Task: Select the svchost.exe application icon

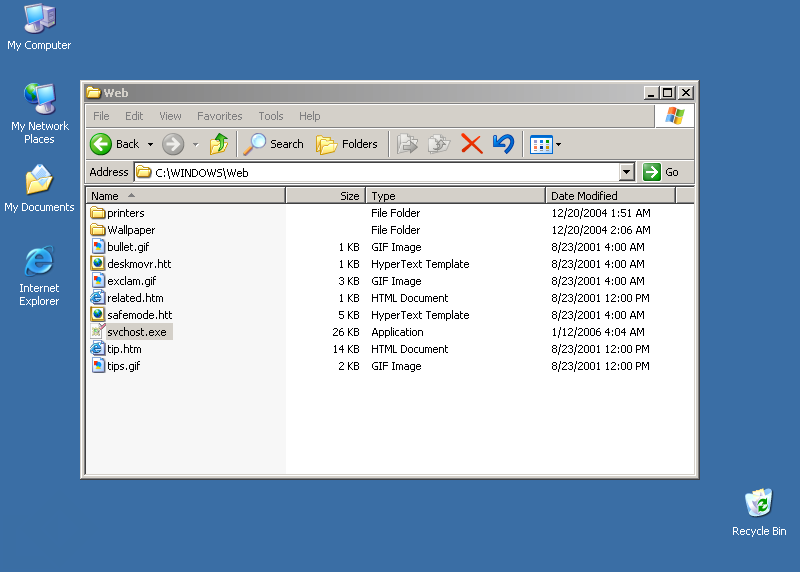Action: click(98, 331)
